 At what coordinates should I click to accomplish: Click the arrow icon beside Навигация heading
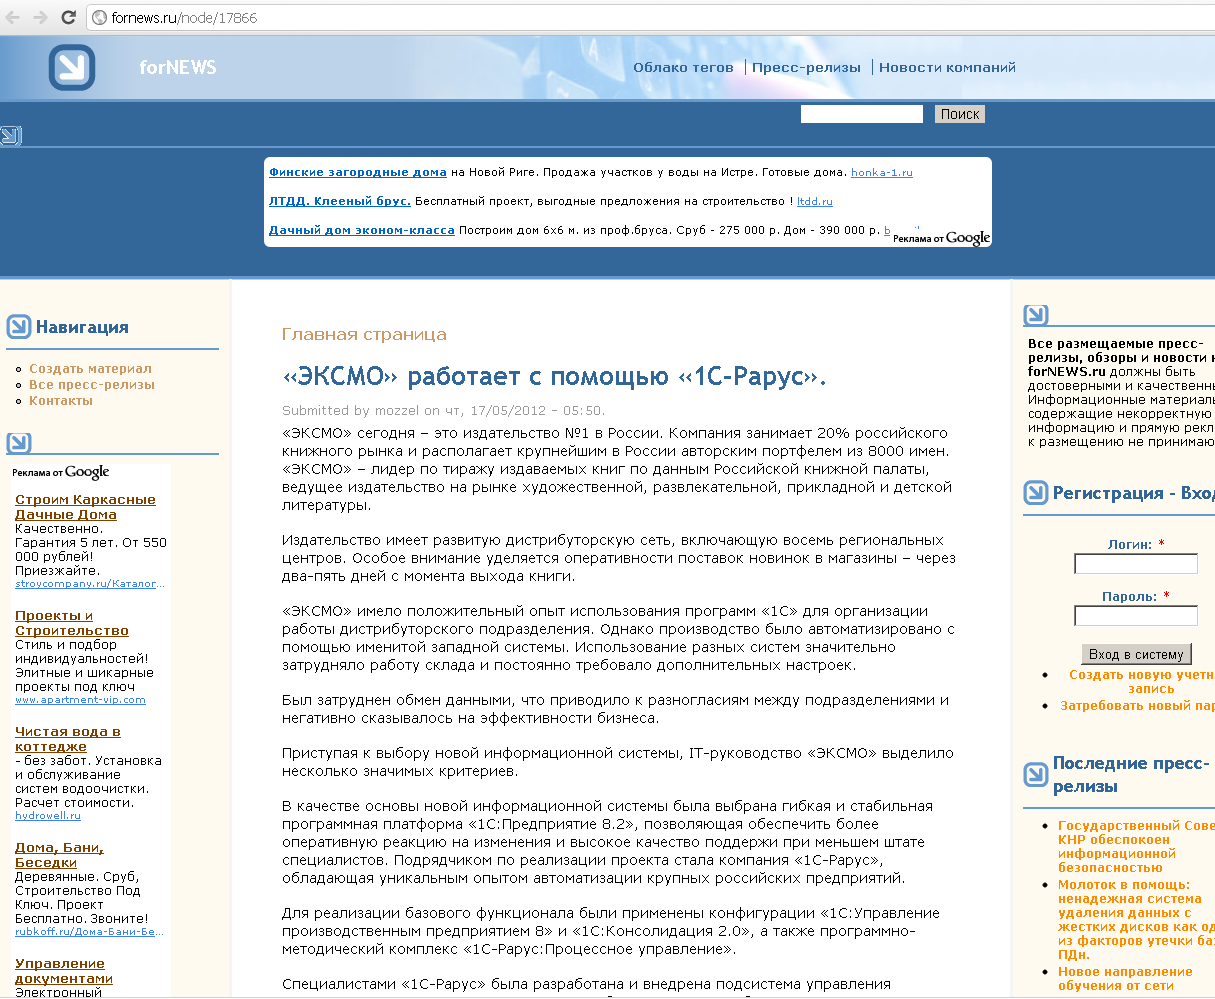(x=19, y=327)
